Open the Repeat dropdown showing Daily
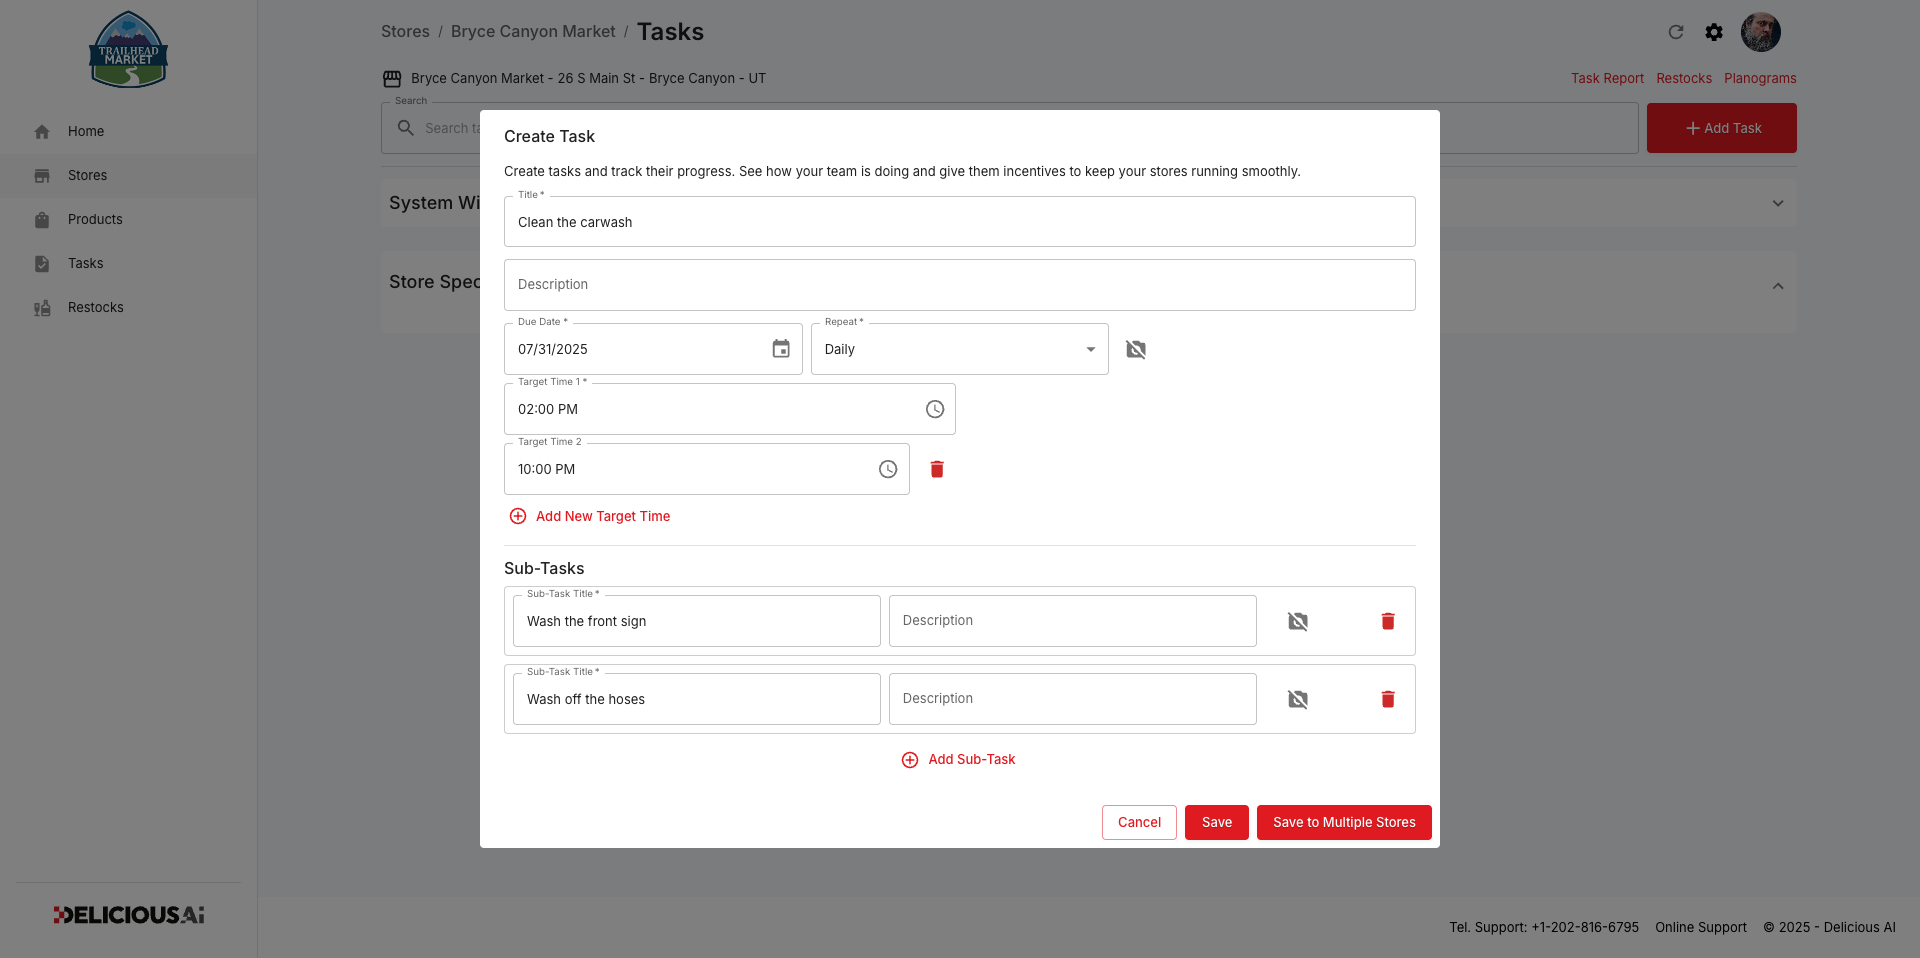 coord(960,349)
